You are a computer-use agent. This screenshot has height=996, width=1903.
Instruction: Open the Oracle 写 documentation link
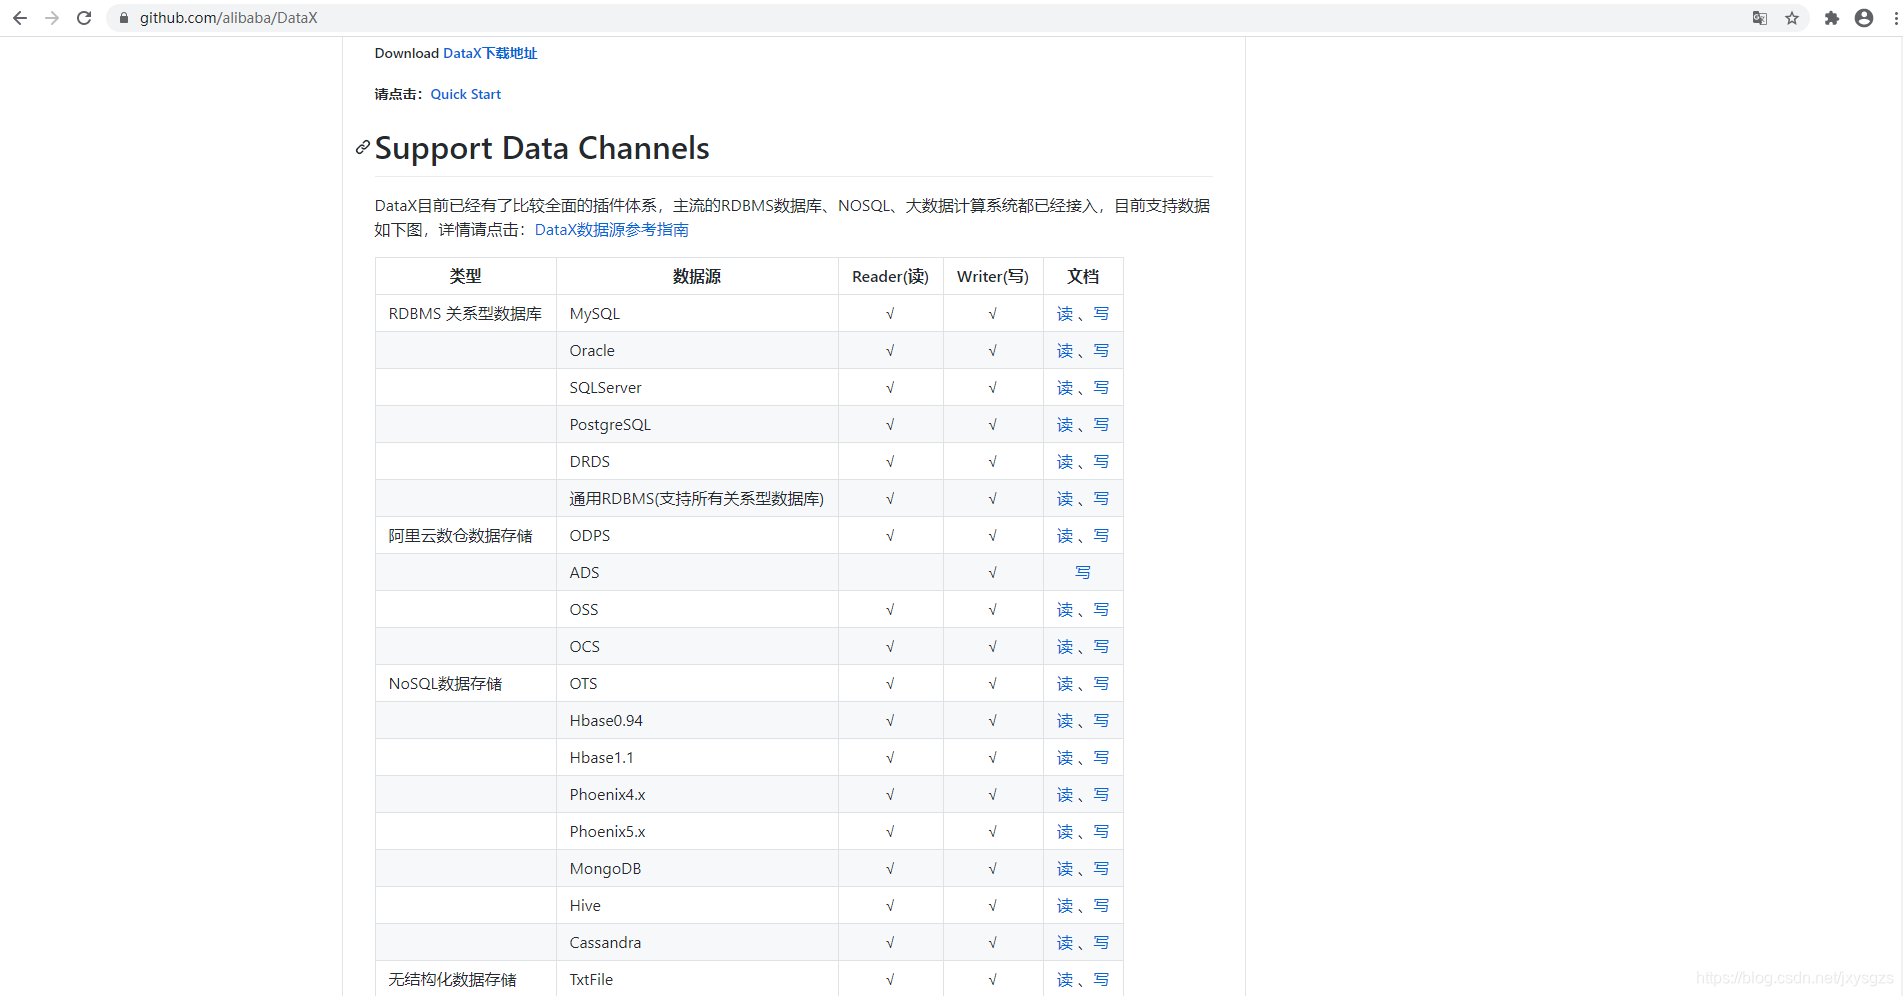pos(1101,351)
